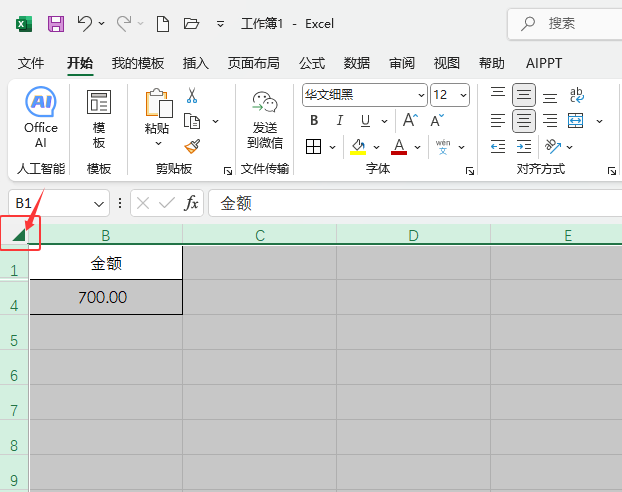The height and width of the screenshot is (492, 622).
Task: Open the 剪贴板 dialog launcher
Action: pyautogui.click(x=228, y=171)
